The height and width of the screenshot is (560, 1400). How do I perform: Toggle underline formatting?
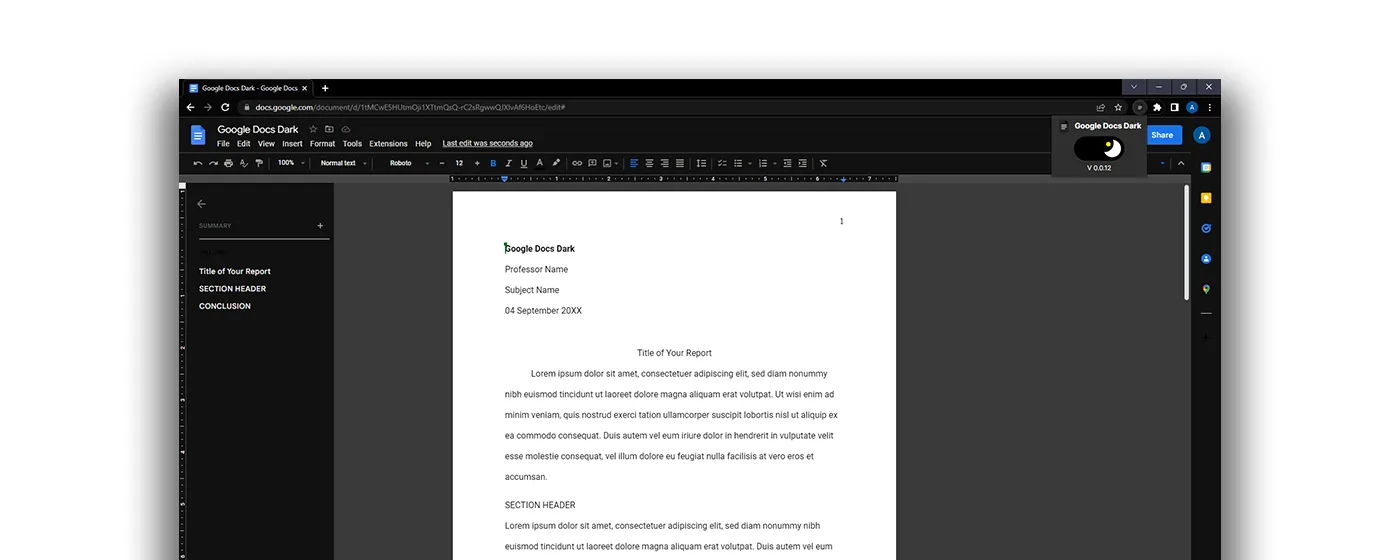pos(524,163)
